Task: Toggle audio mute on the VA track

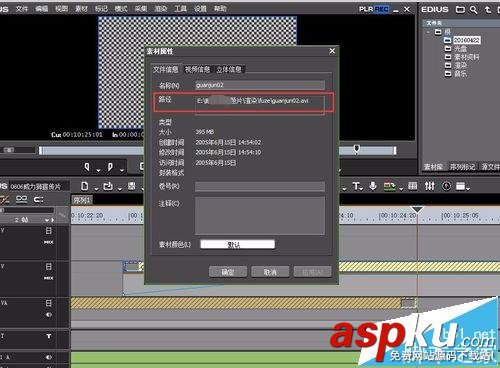Action: pyautogui.click(x=49, y=314)
